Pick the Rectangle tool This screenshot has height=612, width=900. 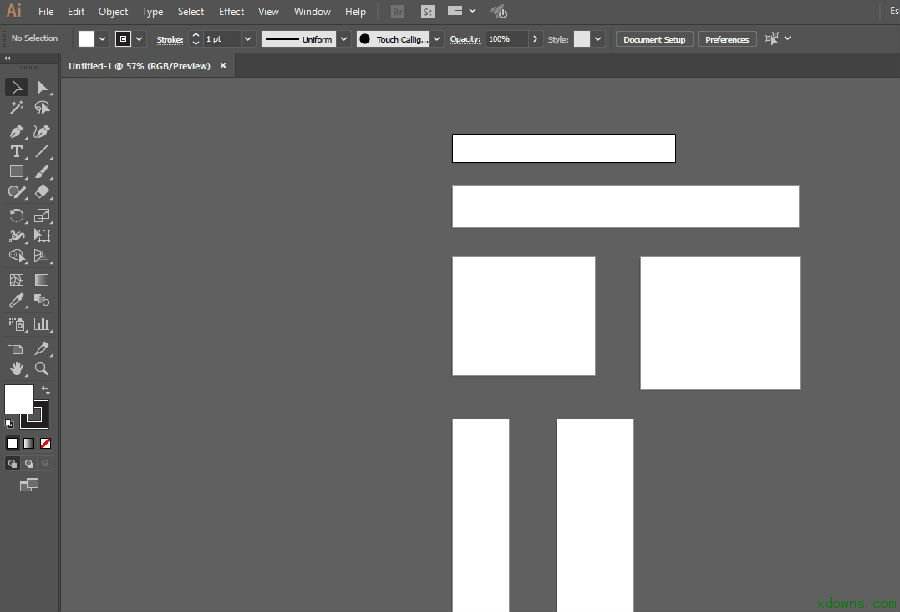(17, 172)
